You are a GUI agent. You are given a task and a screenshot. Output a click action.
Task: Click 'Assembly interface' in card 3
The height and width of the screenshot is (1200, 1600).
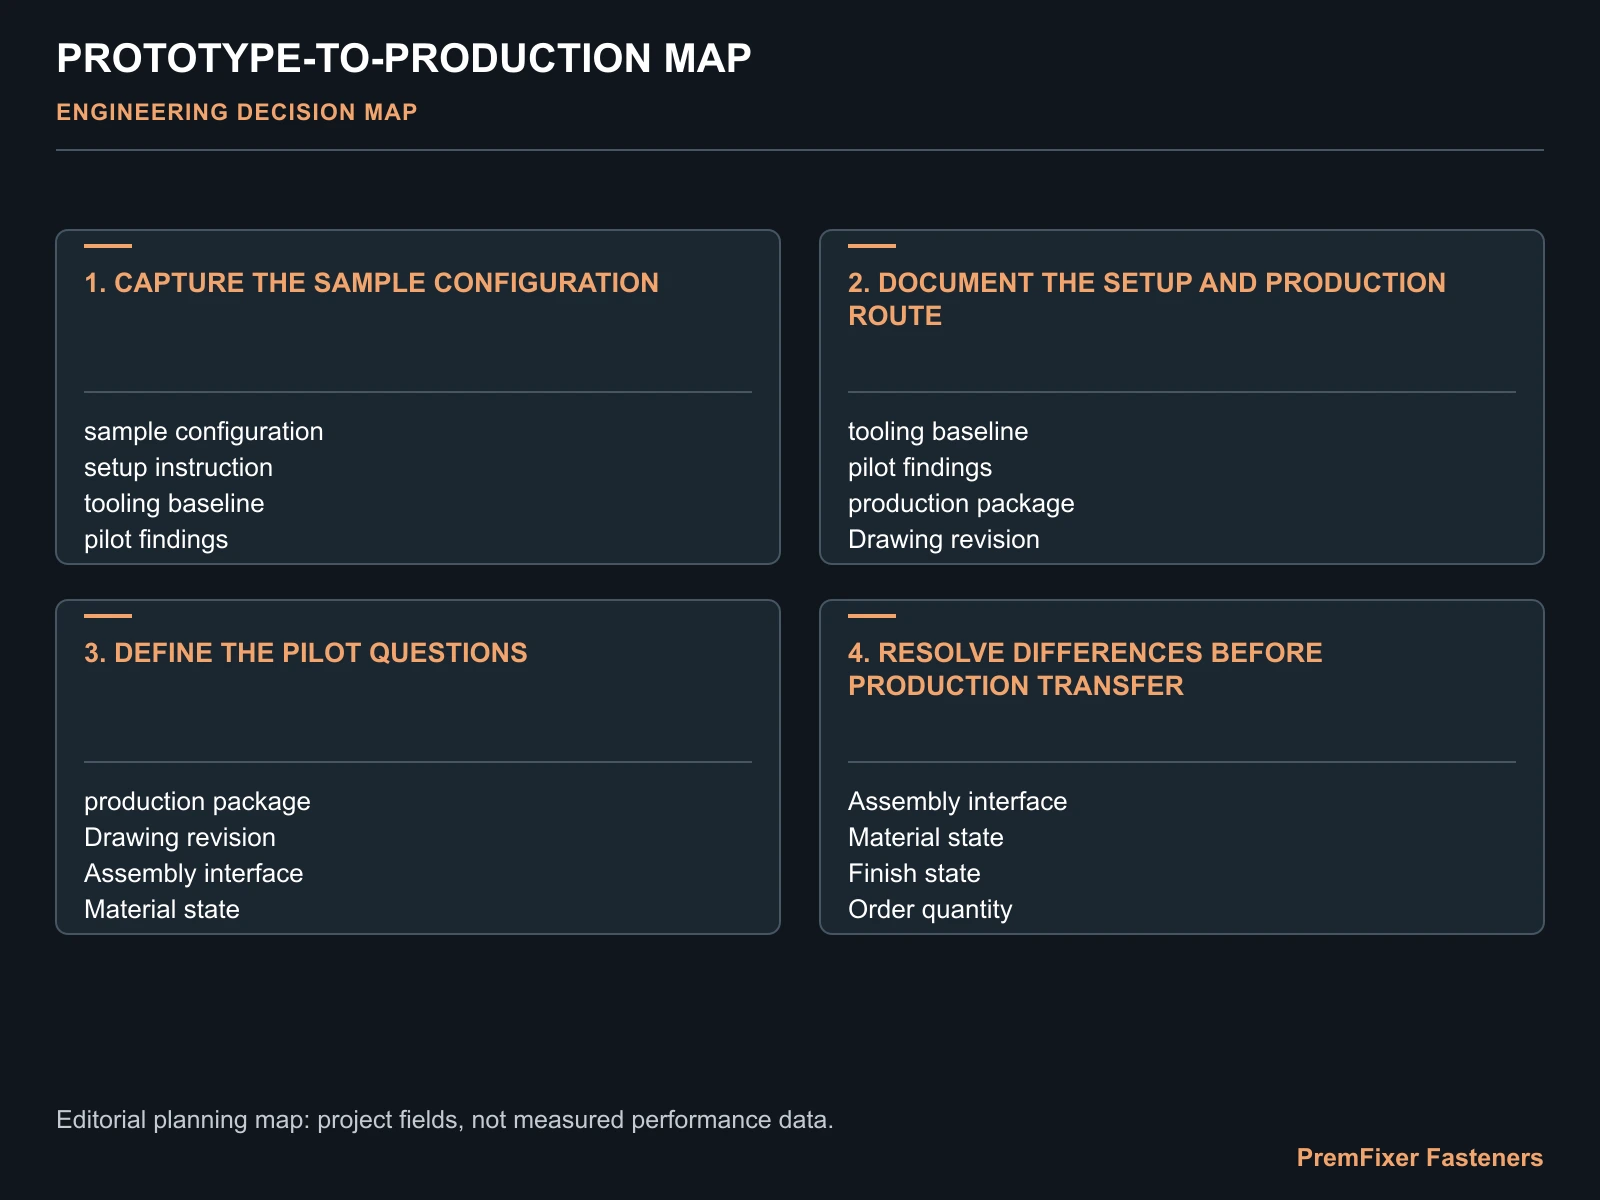(x=194, y=874)
